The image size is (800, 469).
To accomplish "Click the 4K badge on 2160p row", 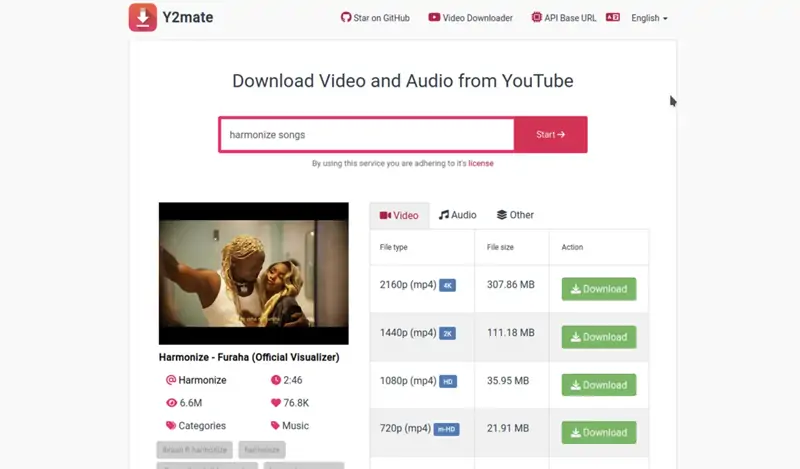I will pyautogui.click(x=447, y=285).
